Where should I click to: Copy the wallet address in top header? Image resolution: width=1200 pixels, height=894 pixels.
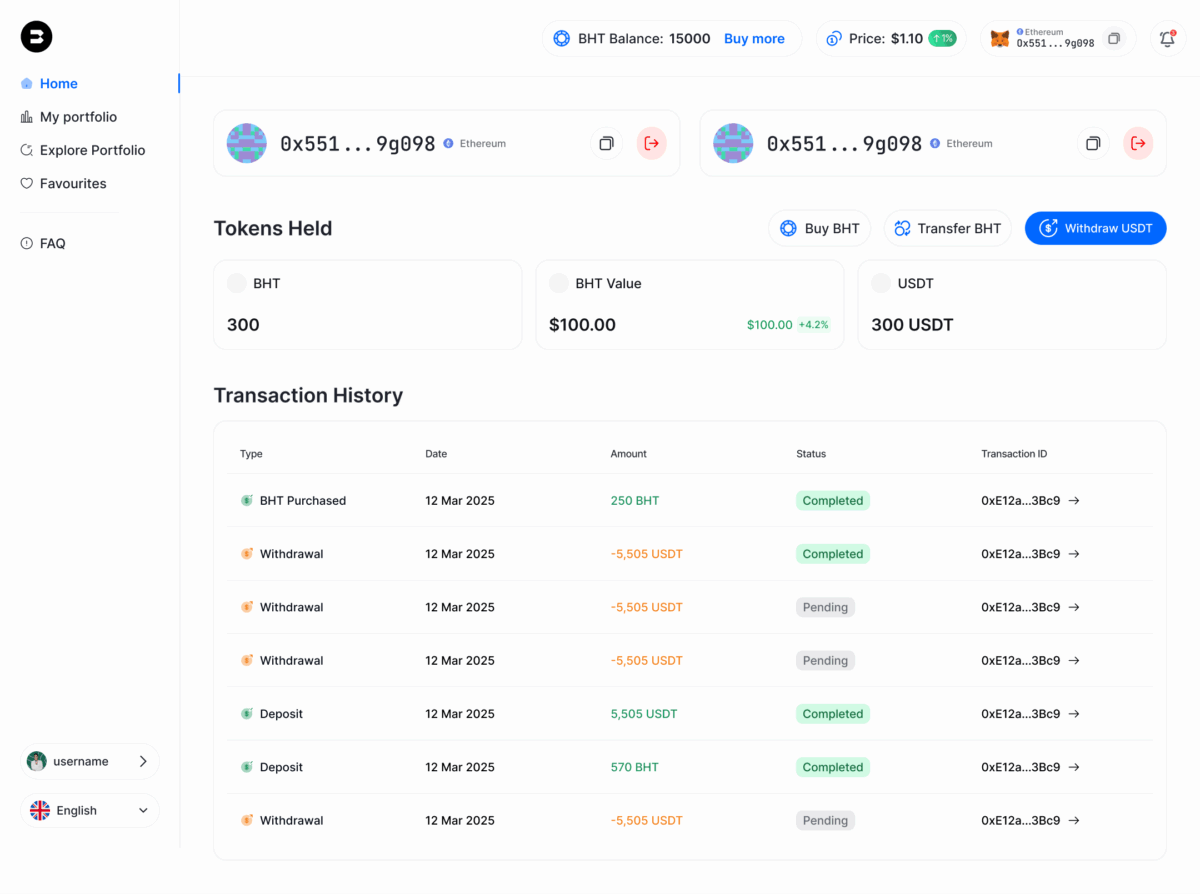(x=1114, y=39)
